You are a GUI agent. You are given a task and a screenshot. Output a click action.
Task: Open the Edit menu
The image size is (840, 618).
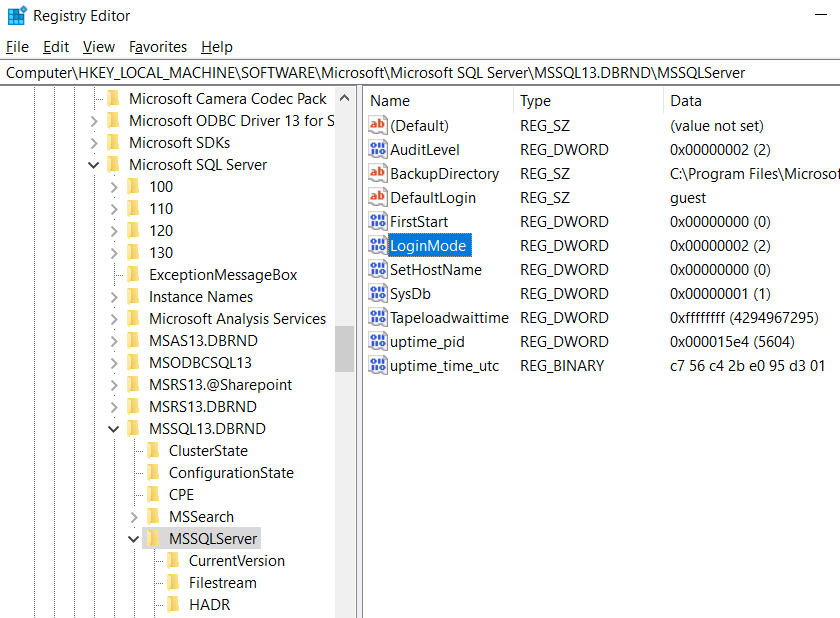[56, 47]
